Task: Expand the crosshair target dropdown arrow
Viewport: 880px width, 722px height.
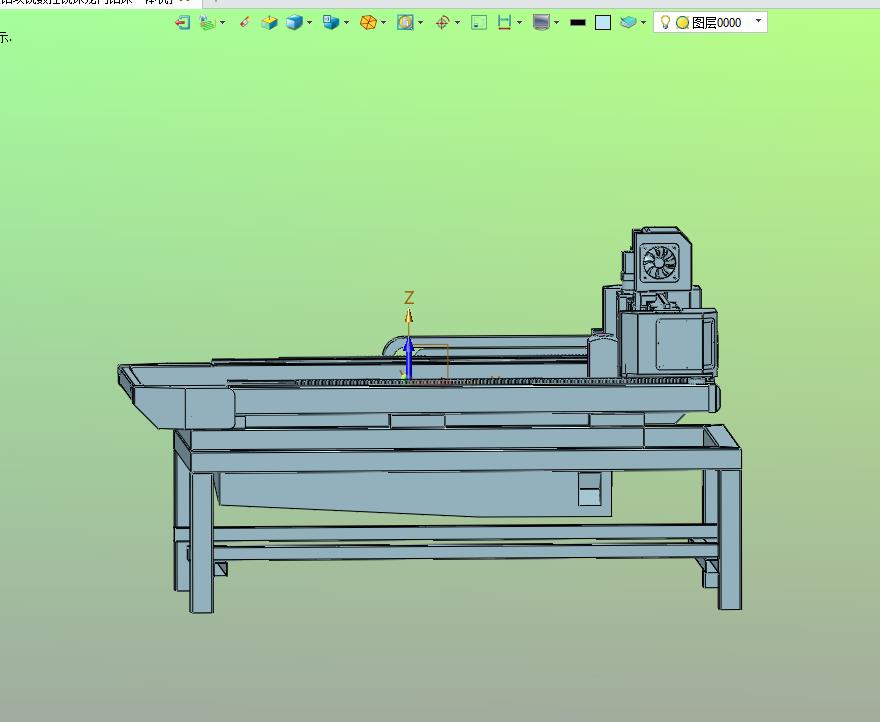Action: pos(457,22)
